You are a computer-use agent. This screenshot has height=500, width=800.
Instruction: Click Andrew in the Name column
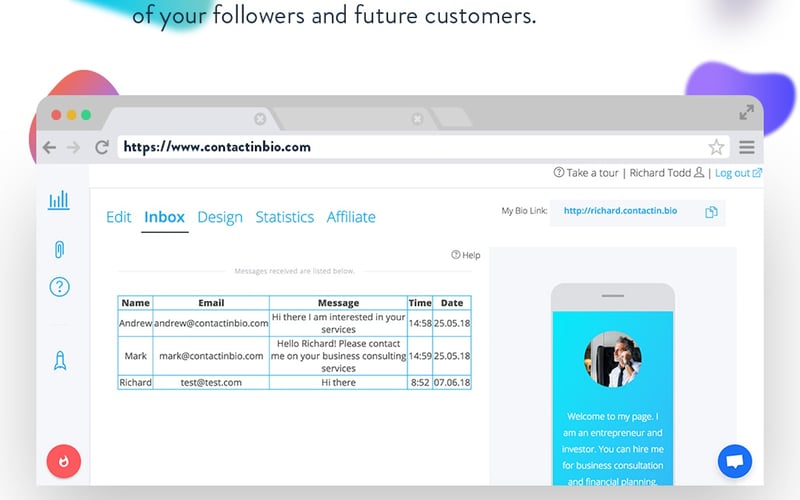135,323
